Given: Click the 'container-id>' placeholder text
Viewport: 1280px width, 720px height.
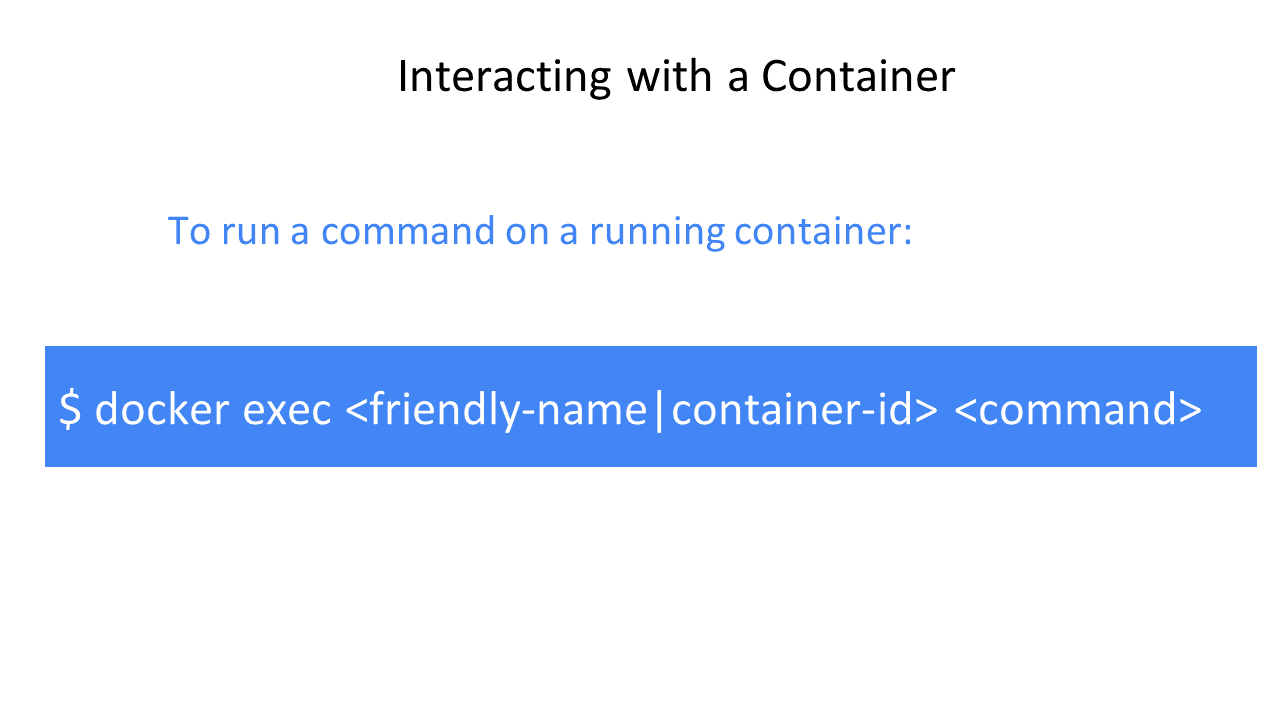Looking at the screenshot, I should (x=804, y=409).
